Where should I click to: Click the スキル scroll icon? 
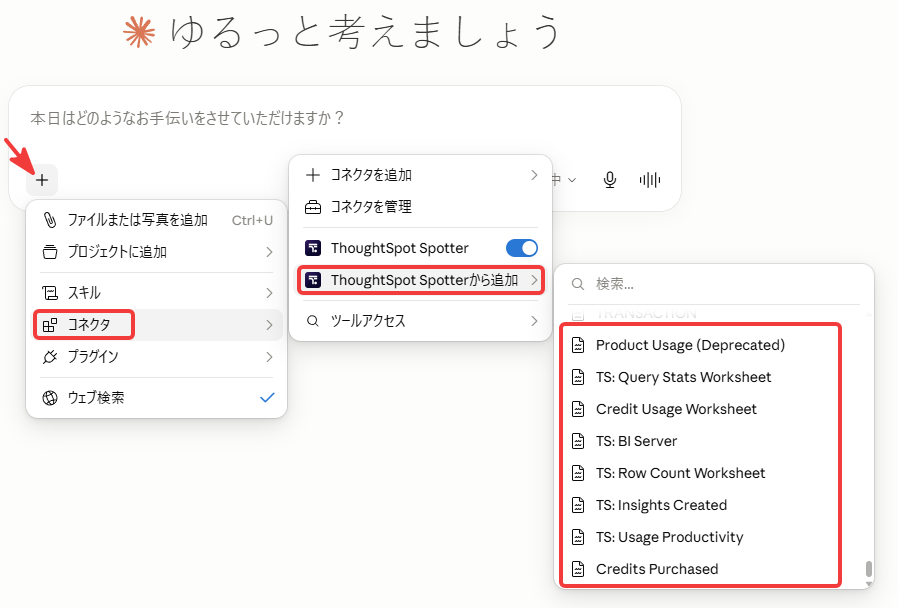(x=50, y=293)
